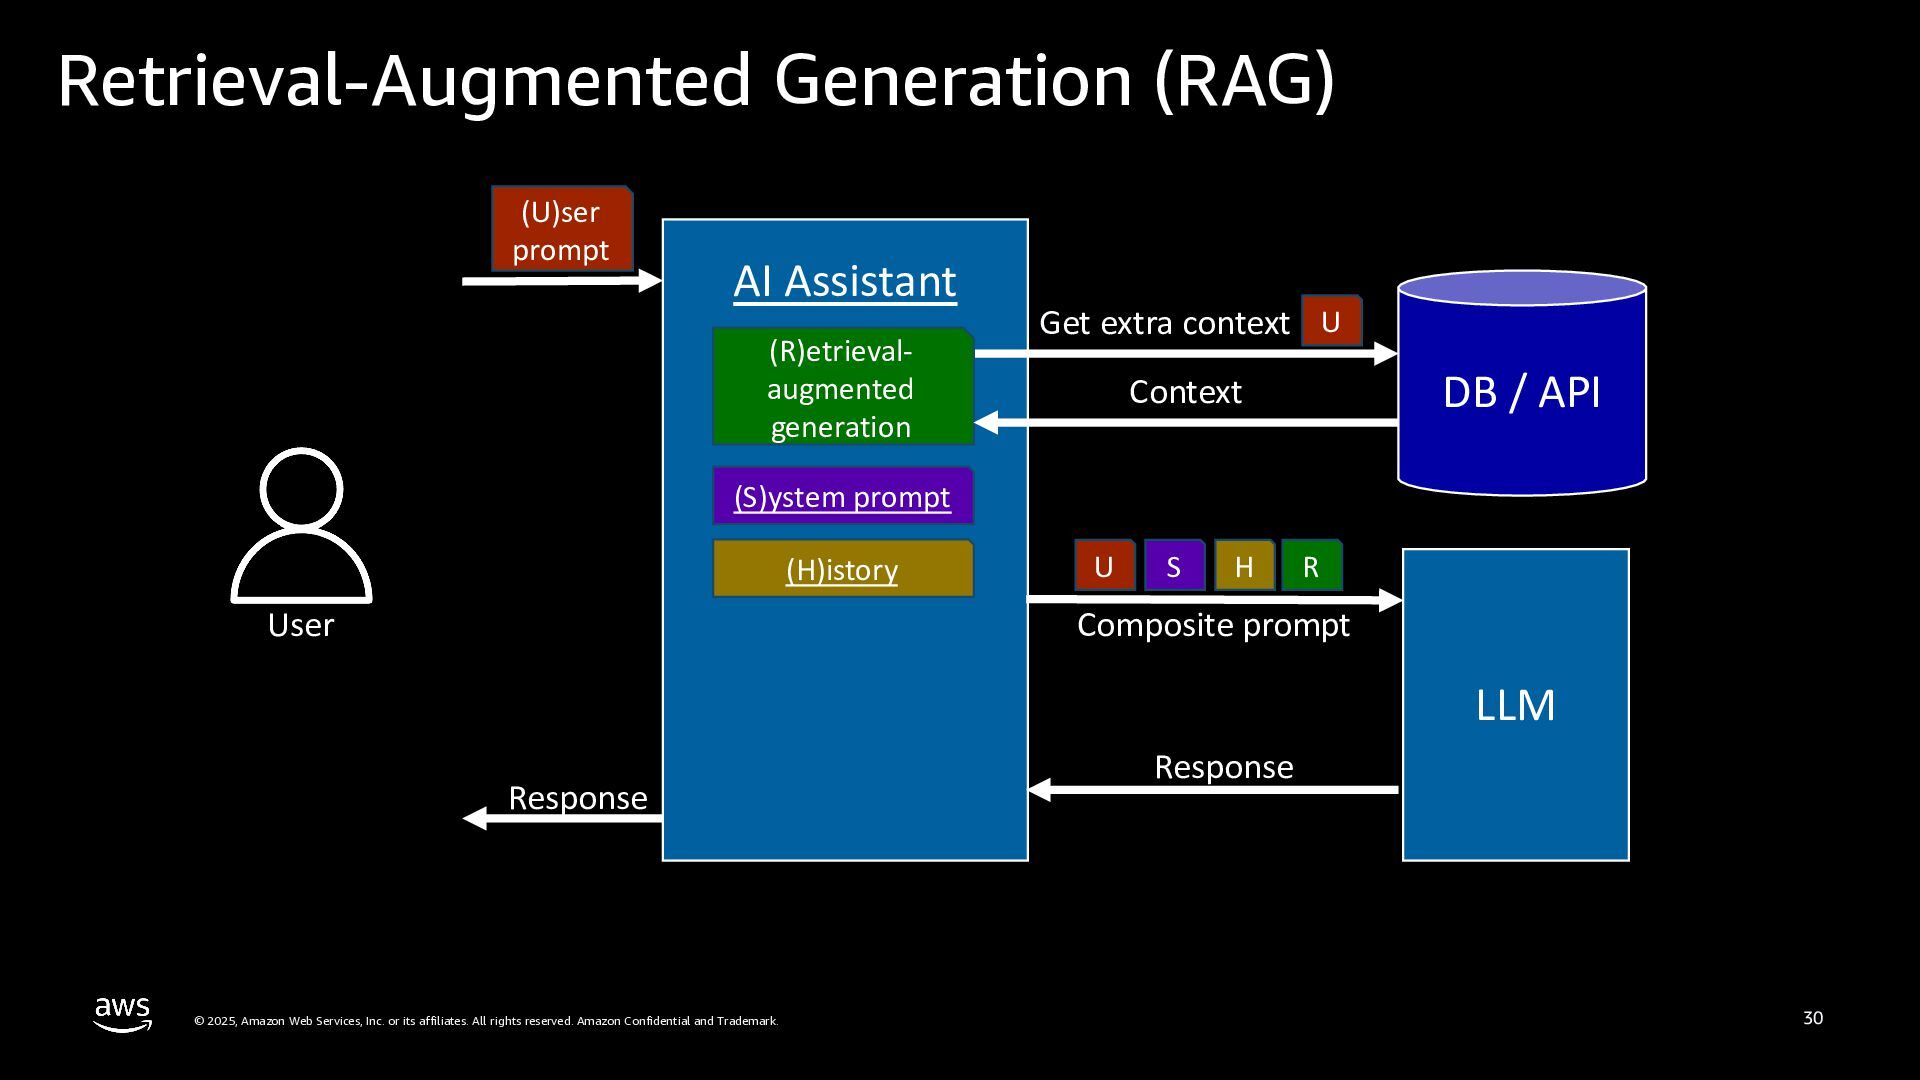Click the red (U)ser prompt tag
Image resolution: width=1920 pixels, height=1080 pixels.
point(561,229)
